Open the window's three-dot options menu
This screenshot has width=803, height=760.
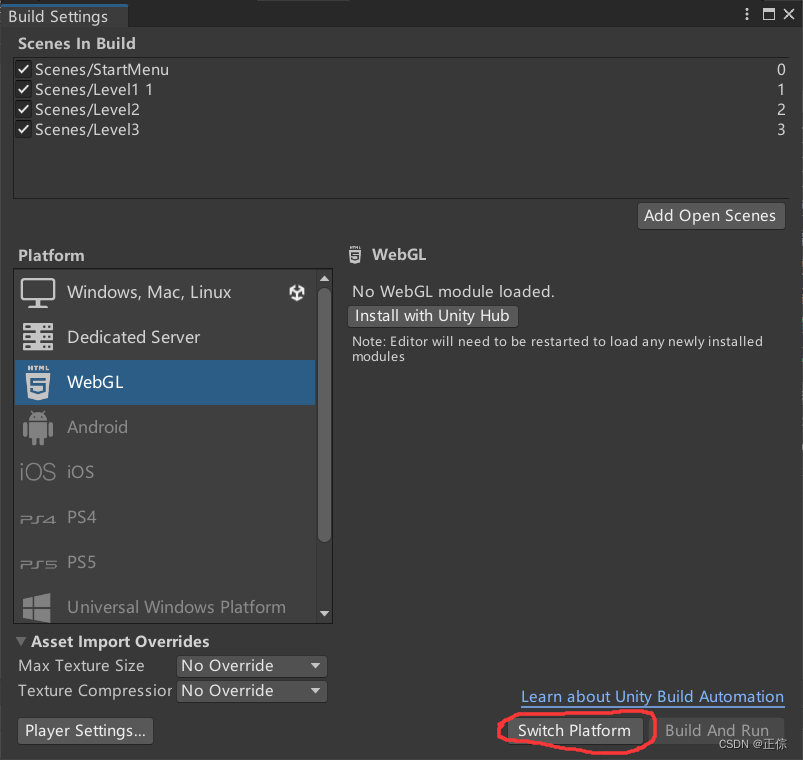747,14
